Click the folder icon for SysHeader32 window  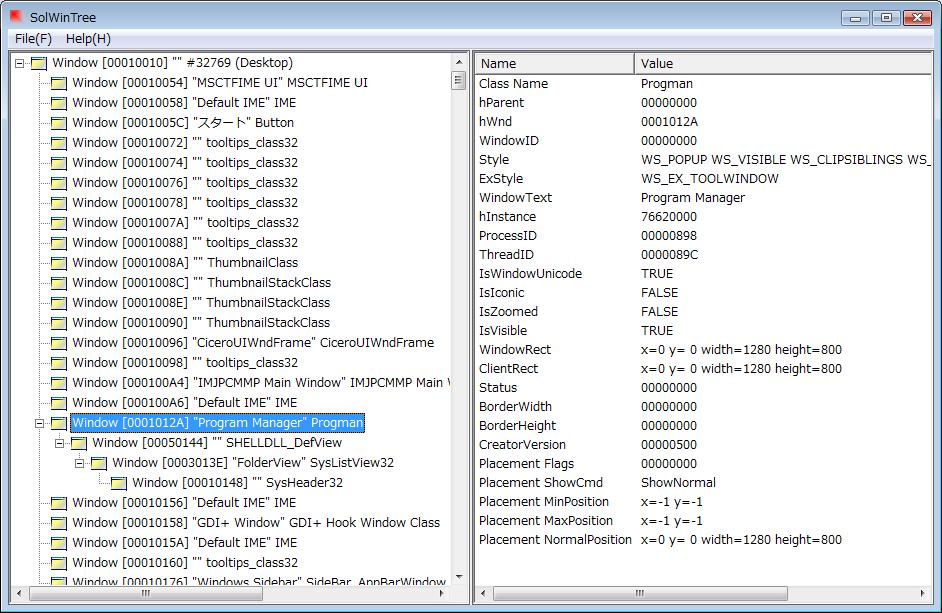coord(118,483)
